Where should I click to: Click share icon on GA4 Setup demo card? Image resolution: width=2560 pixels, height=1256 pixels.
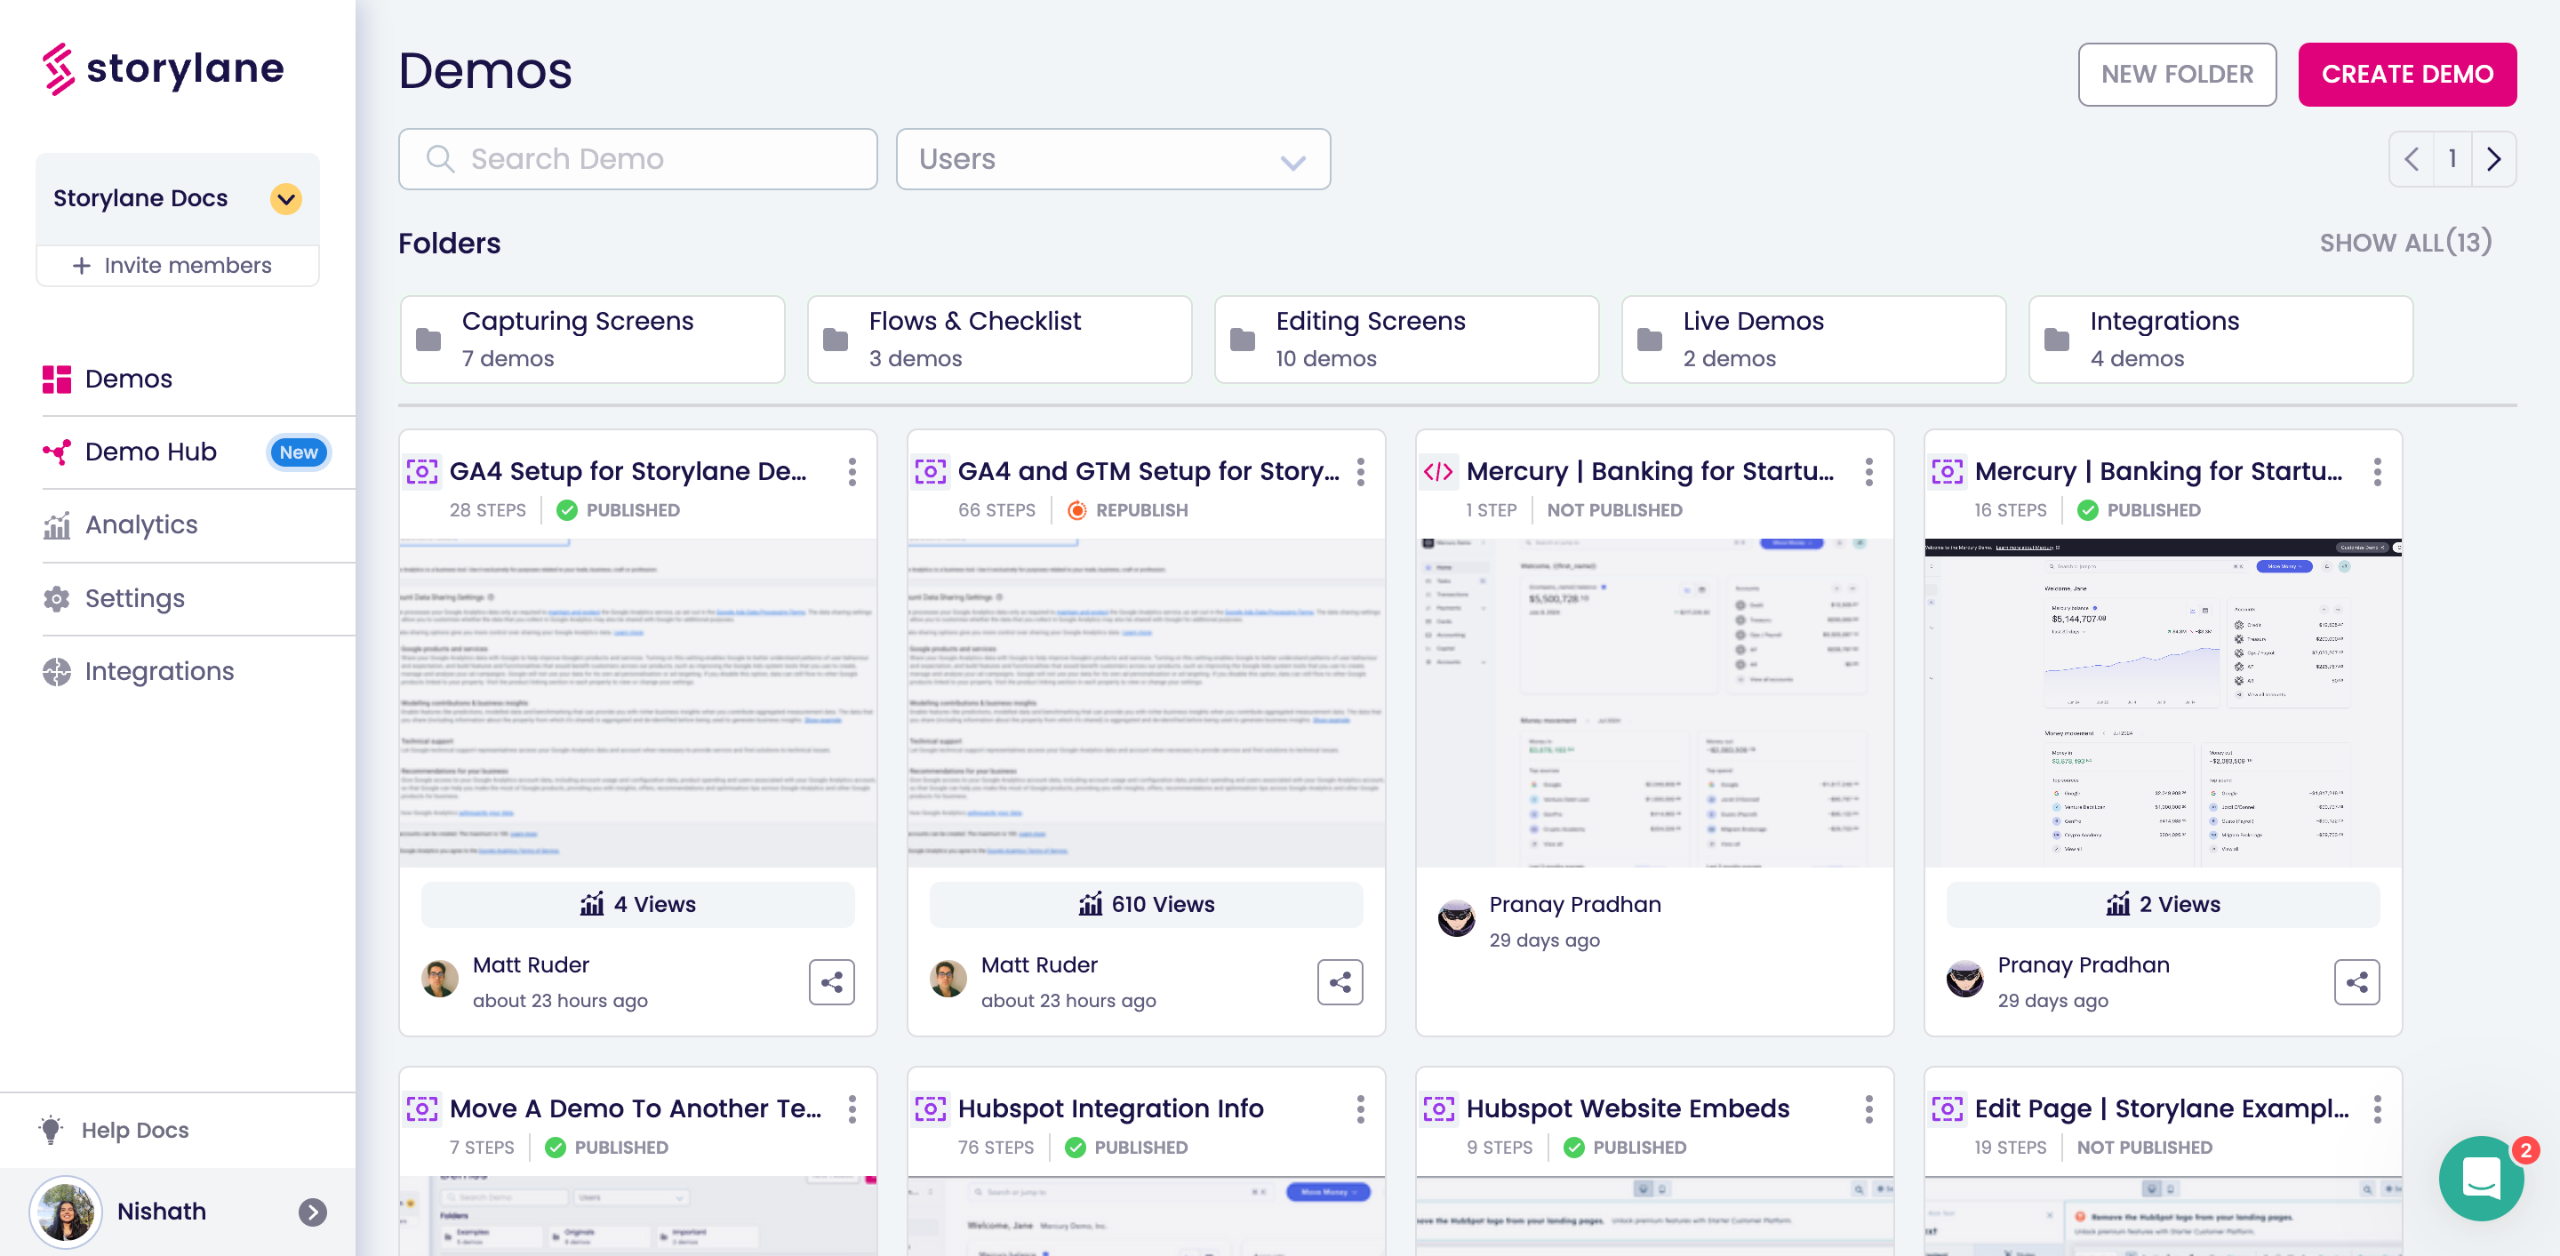coord(831,982)
